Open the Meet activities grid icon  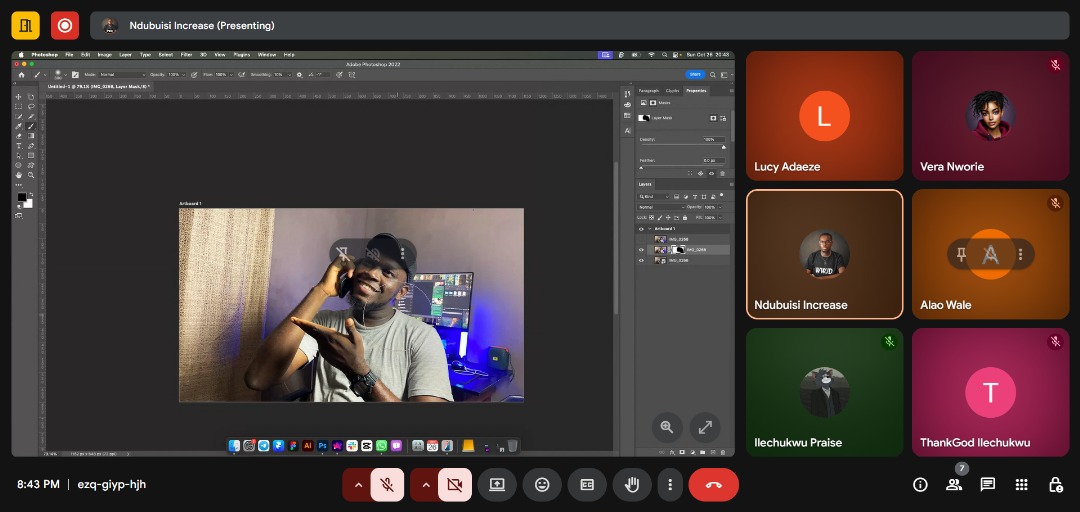tap(1021, 484)
